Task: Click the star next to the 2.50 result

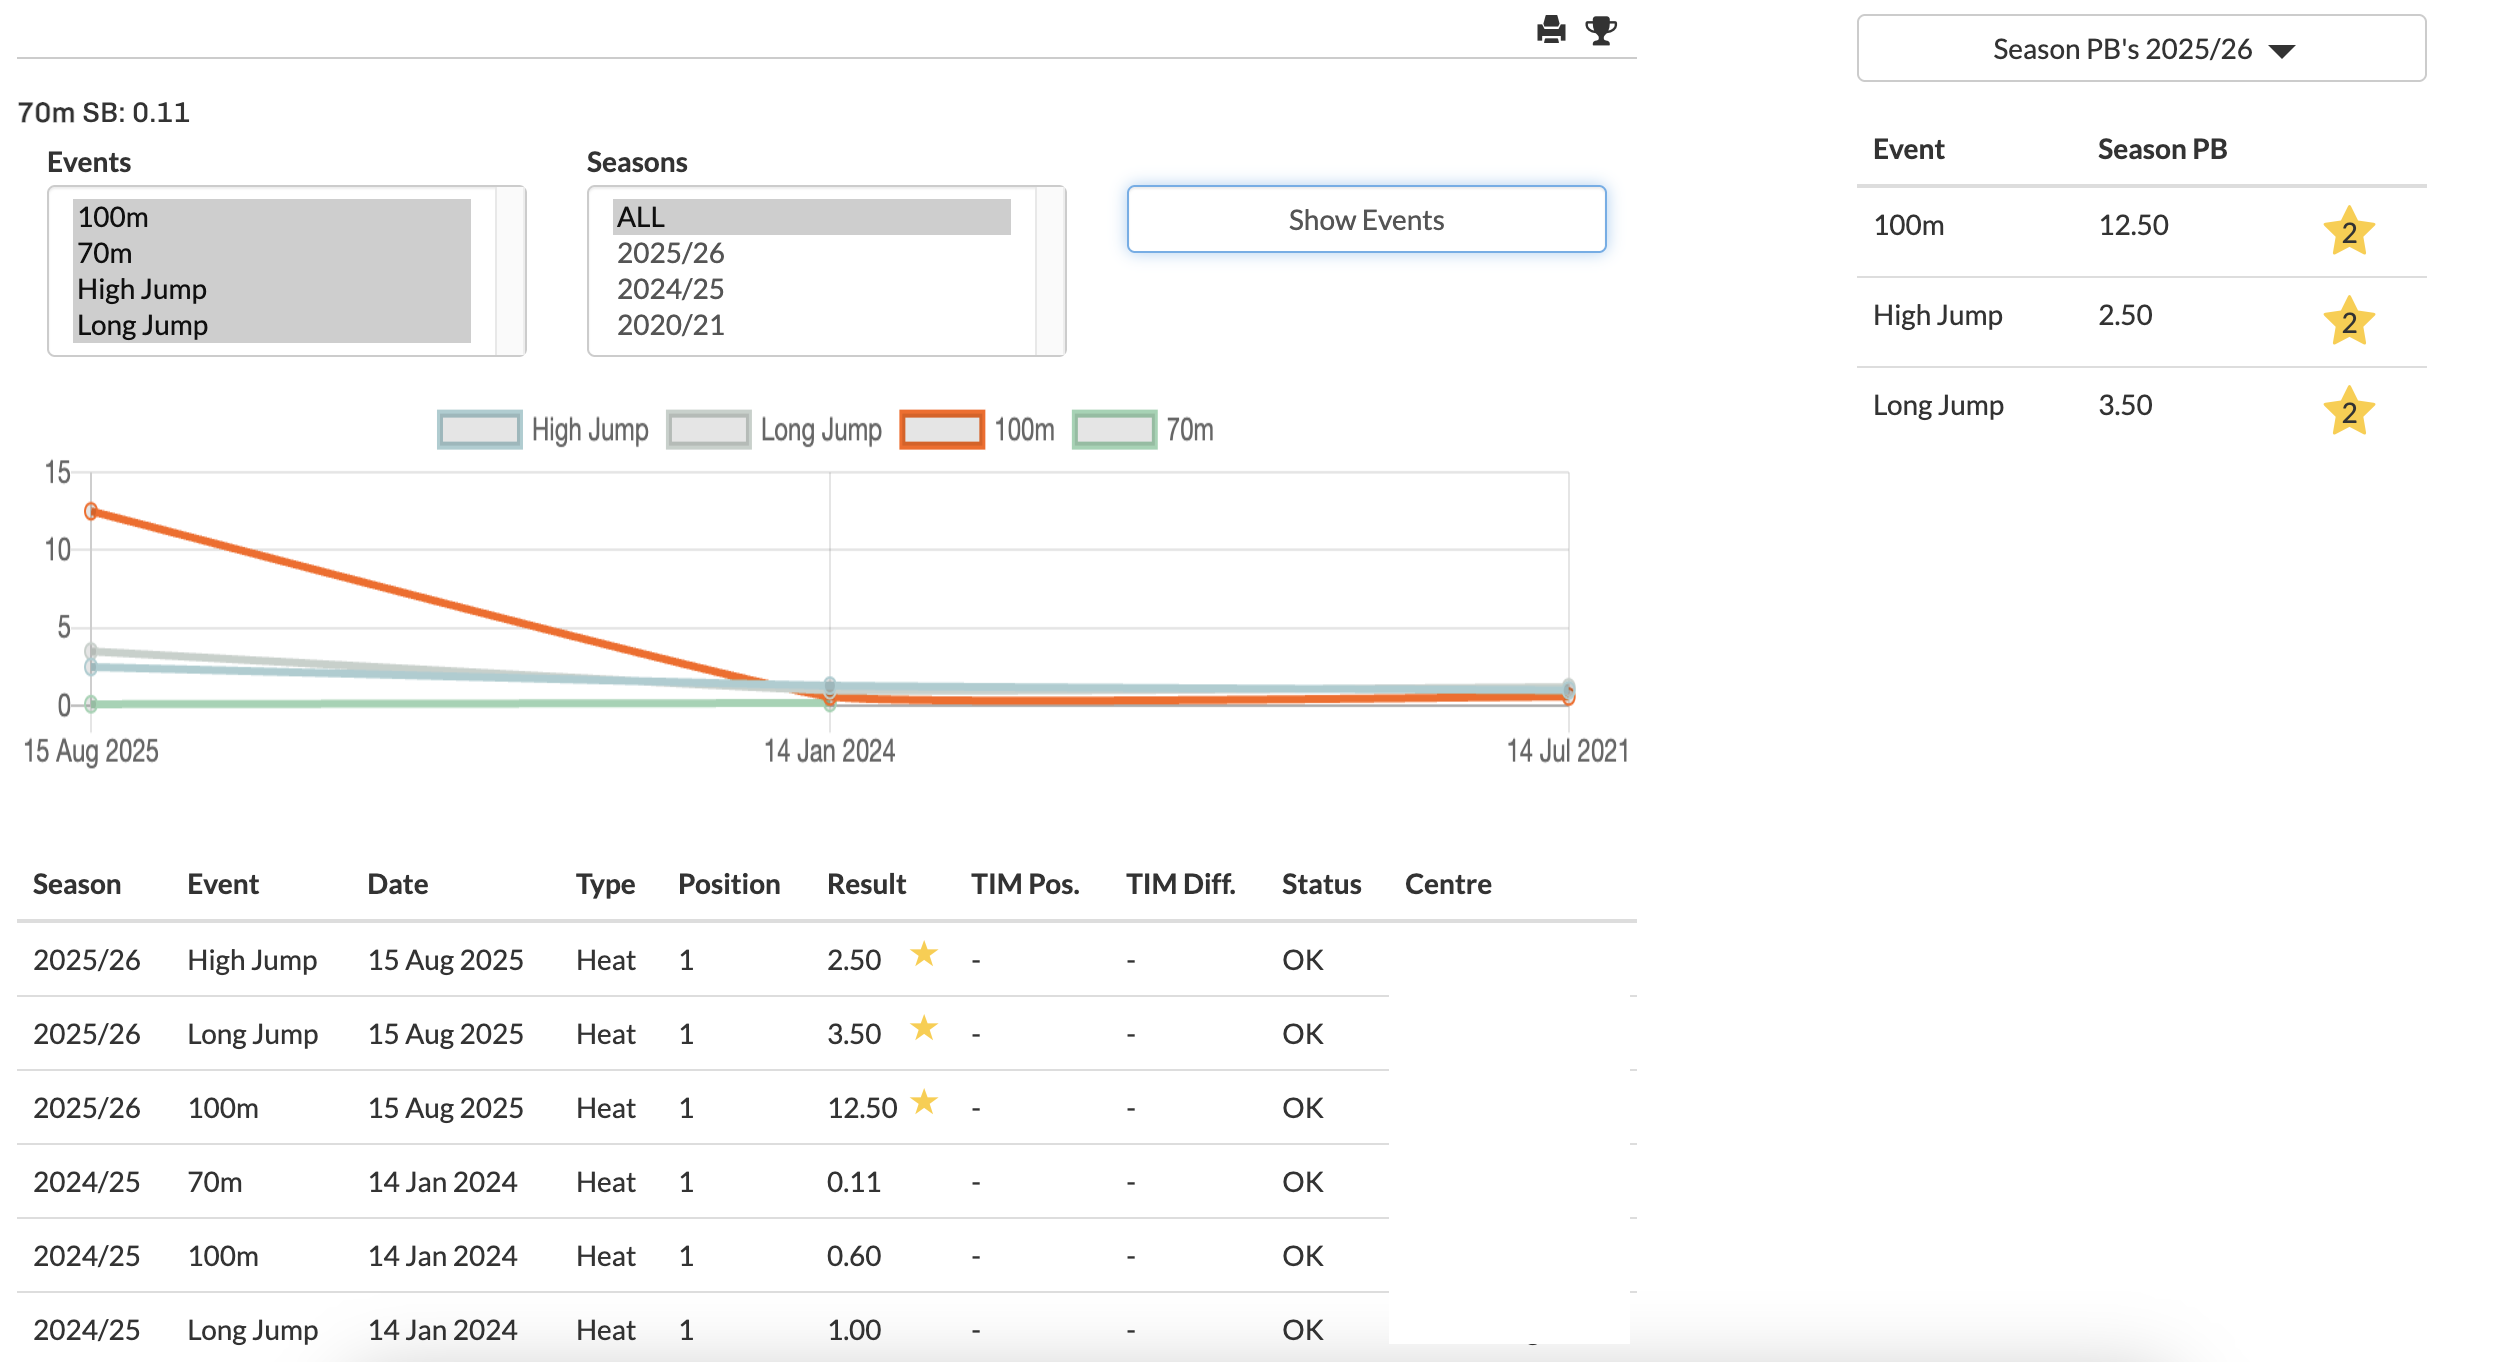Action: click(924, 954)
